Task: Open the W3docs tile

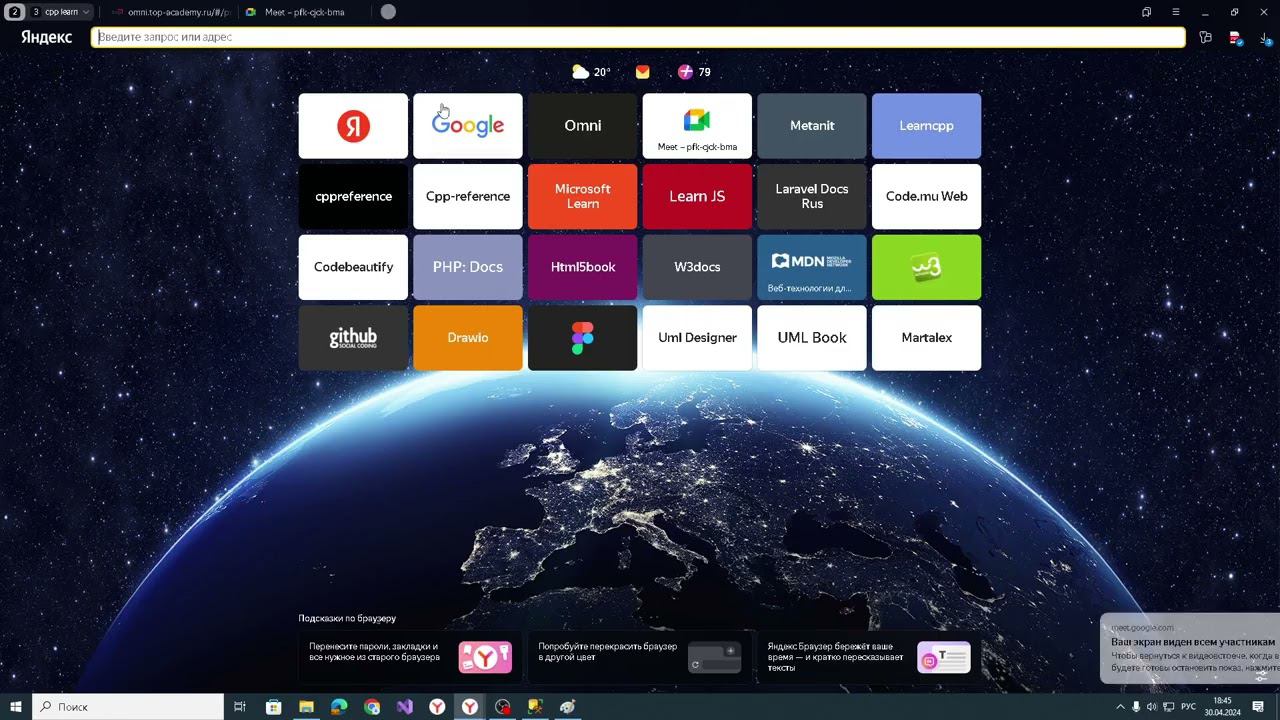Action: point(697,267)
